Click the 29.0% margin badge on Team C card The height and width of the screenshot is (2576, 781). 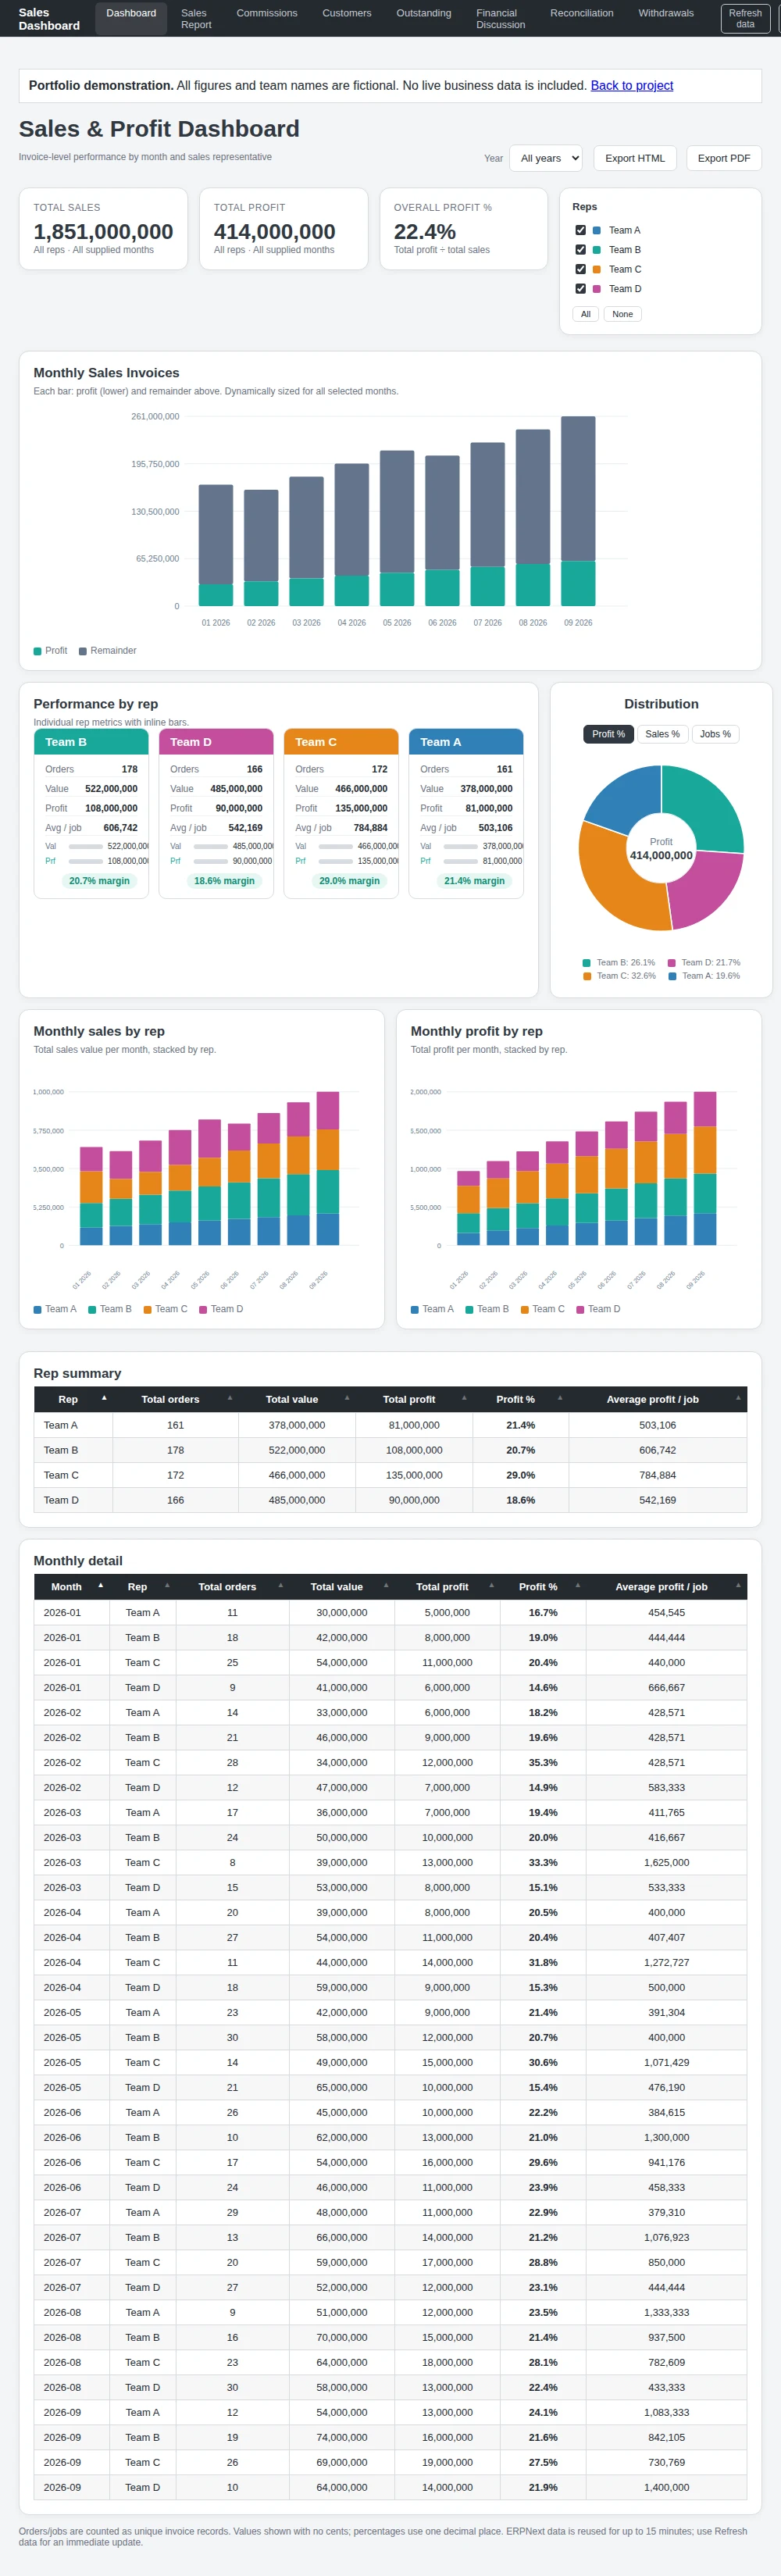pyautogui.click(x=349, y=881)
